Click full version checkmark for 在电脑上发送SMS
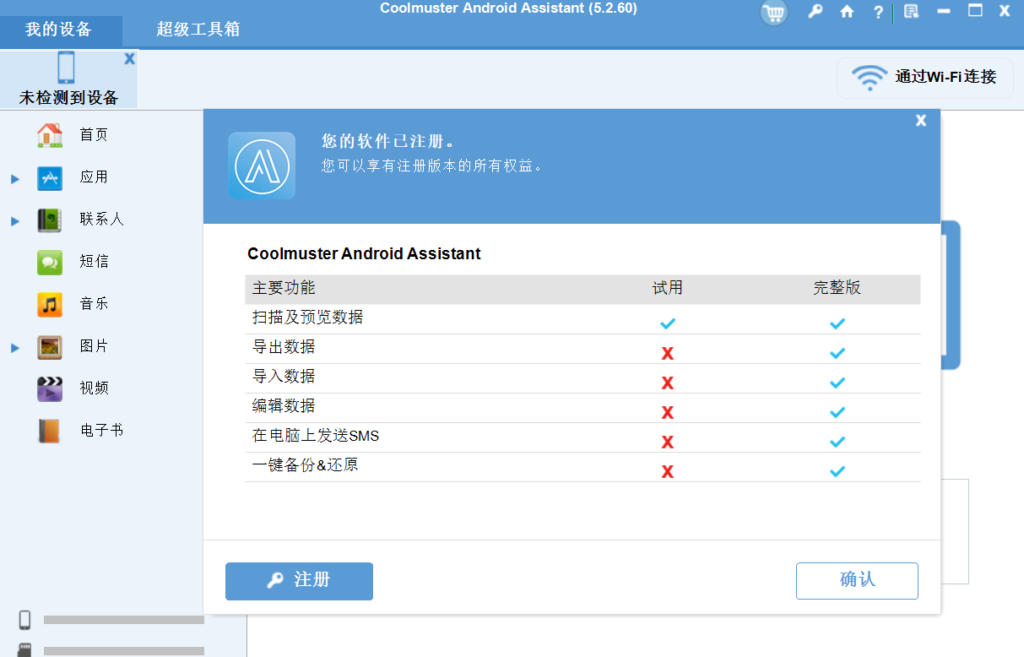The width and height of the screenshot is (1024, 657). (837, 441)
